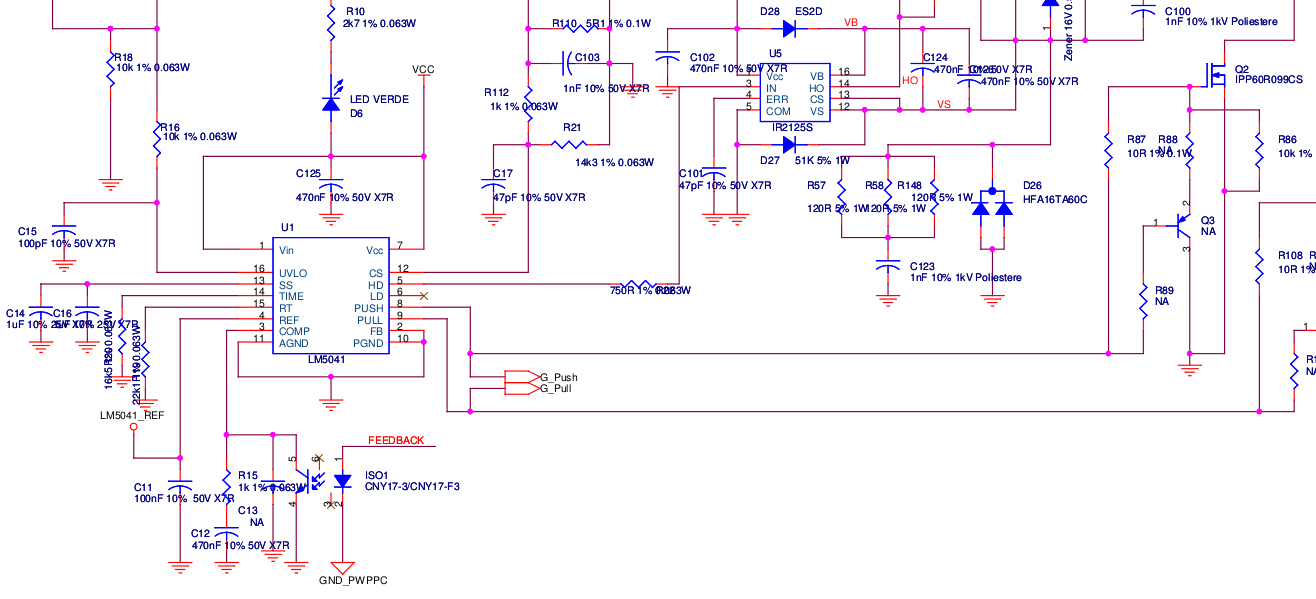The width and height of the screenshot is (1316, 599).
Task: Click the LM5041 part name text
Action: pyautogui.click(x=328, y=358)
